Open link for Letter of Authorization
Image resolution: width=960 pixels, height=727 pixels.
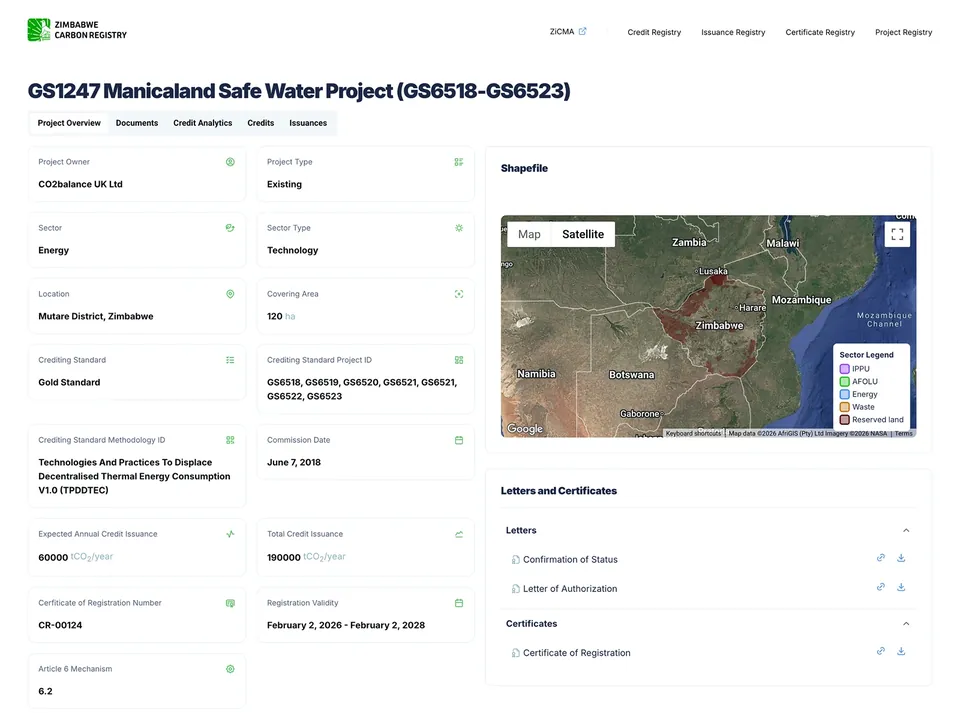pos(880,587)
